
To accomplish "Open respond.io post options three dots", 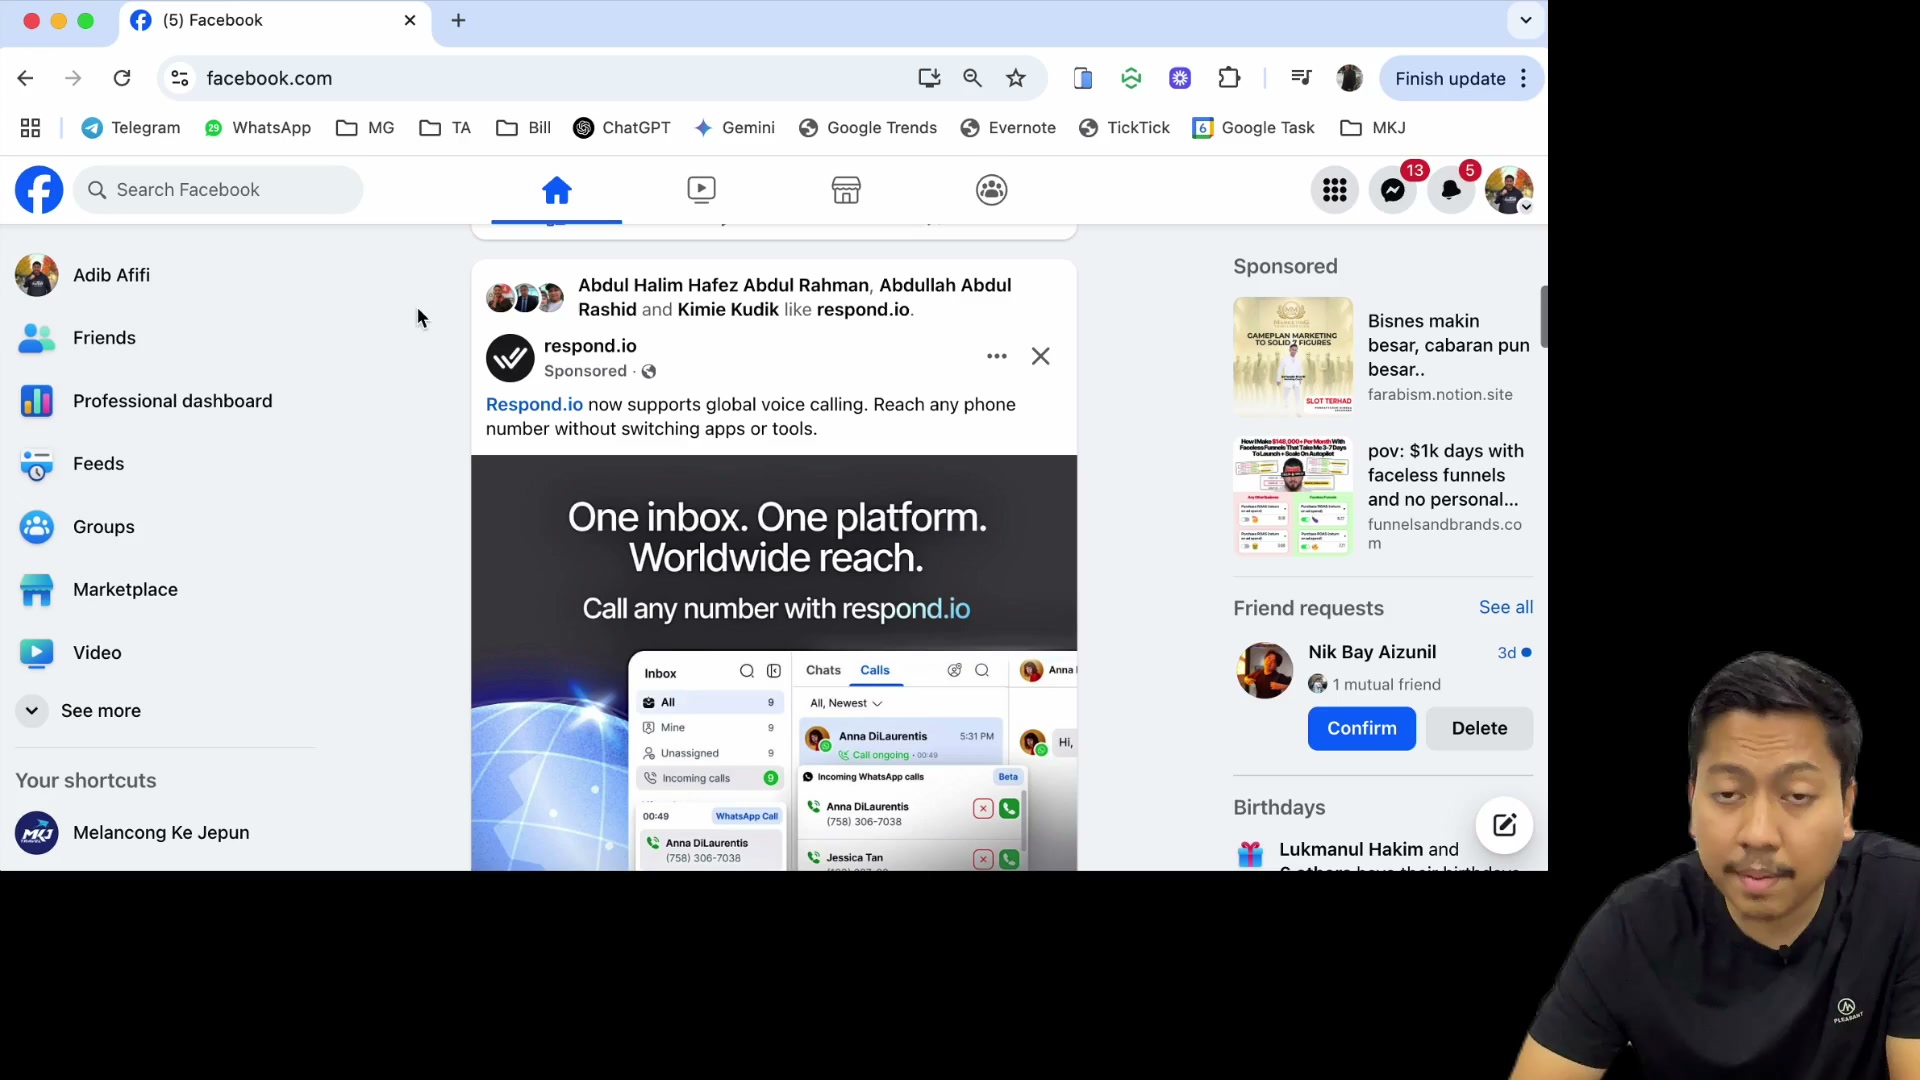I will point(997,356).
